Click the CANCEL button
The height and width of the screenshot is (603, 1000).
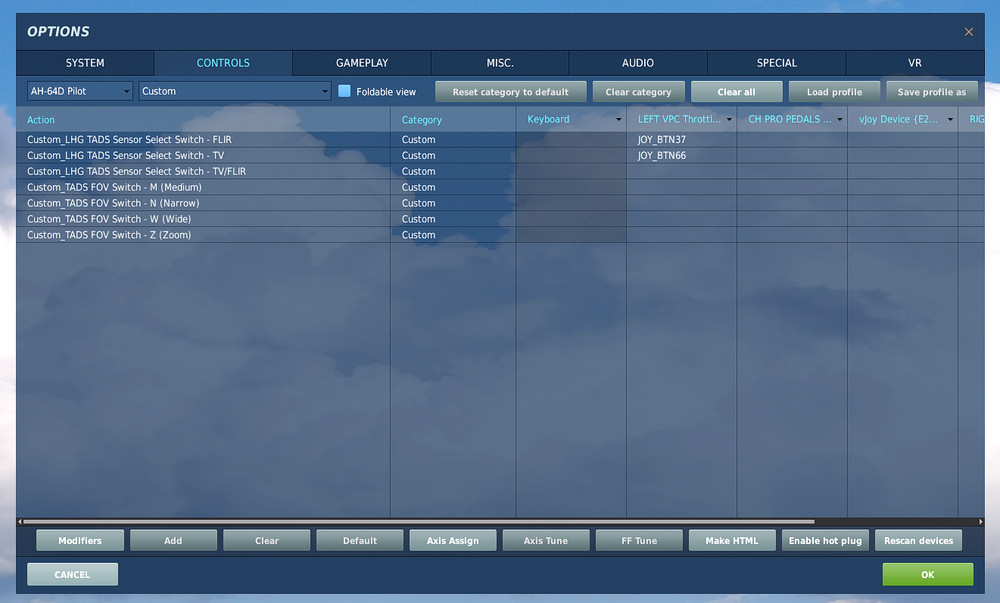(x=72, y=574)
